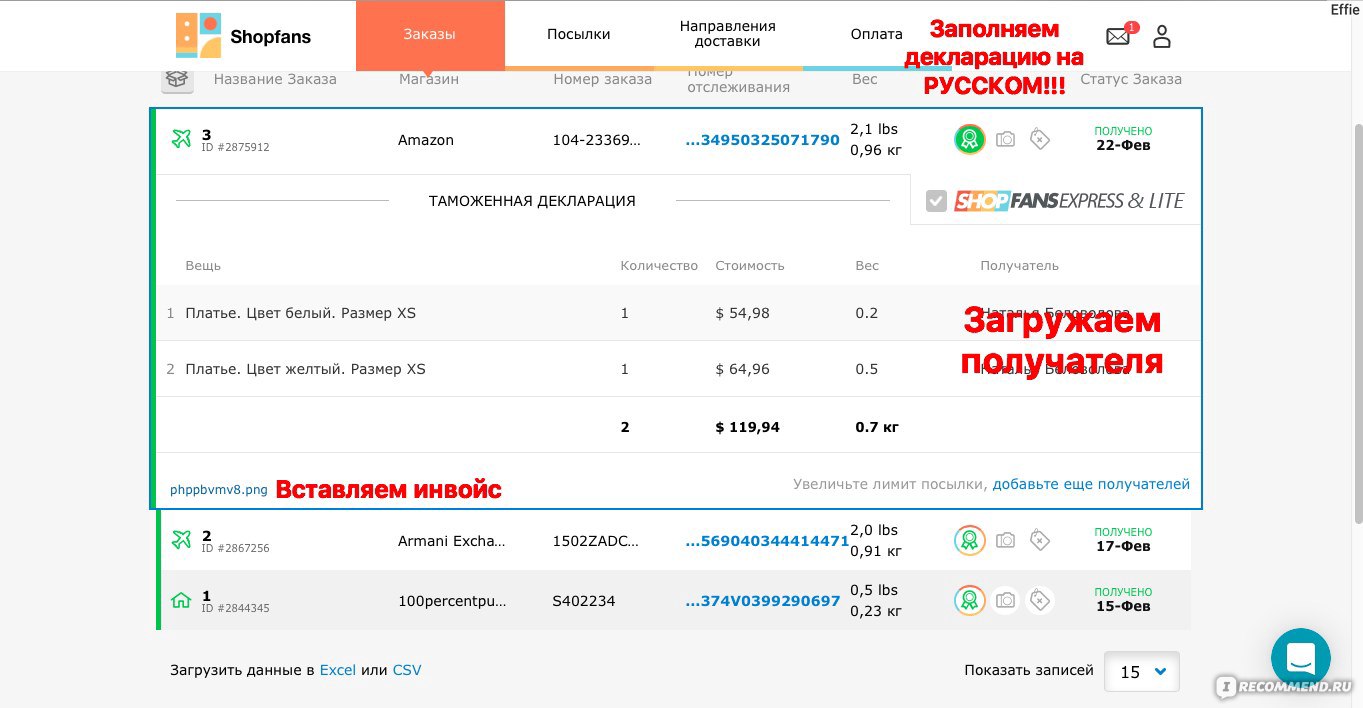Image resolution: width=1363 pixels, height=708 pixels.
Task: Click the order number 1502ZADC…
Action: pos(595,541)
